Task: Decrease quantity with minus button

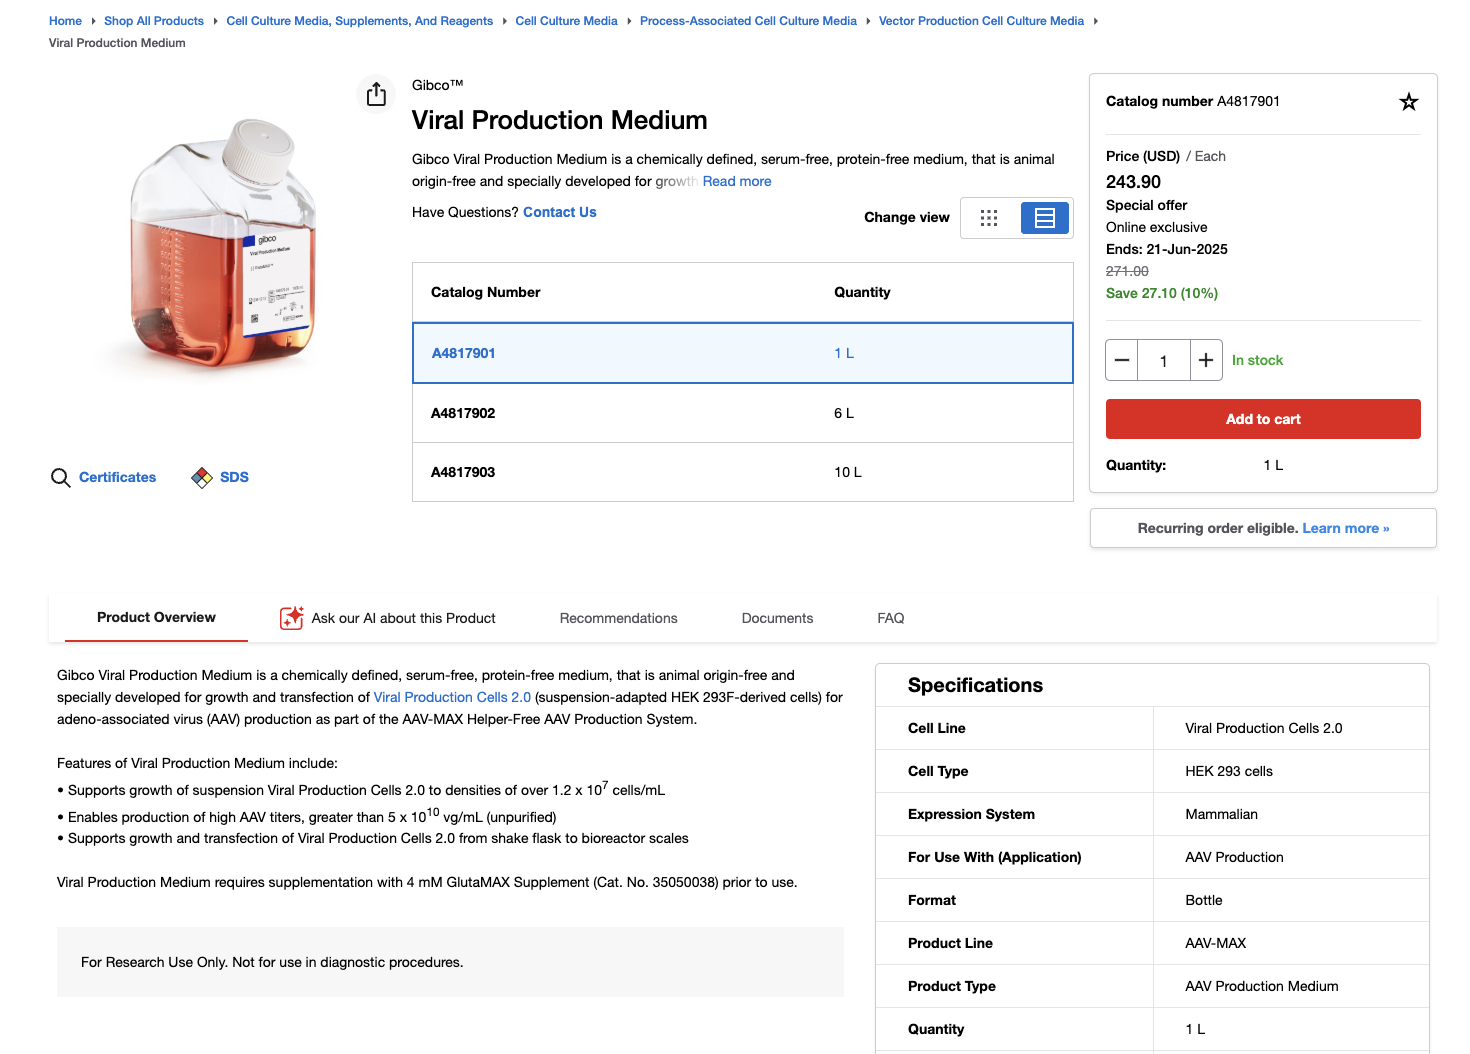Action: point(1122,360)
